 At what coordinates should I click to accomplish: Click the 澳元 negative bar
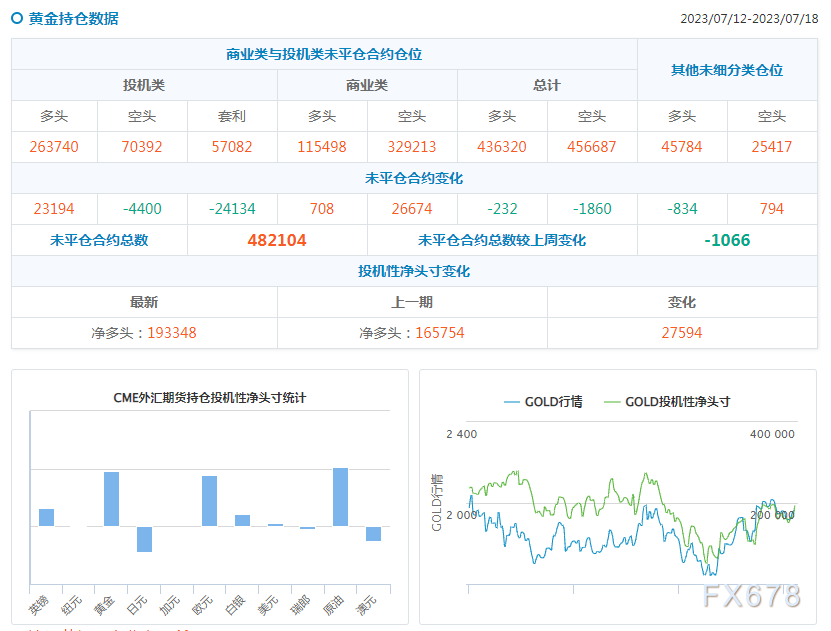click(373, 534)
